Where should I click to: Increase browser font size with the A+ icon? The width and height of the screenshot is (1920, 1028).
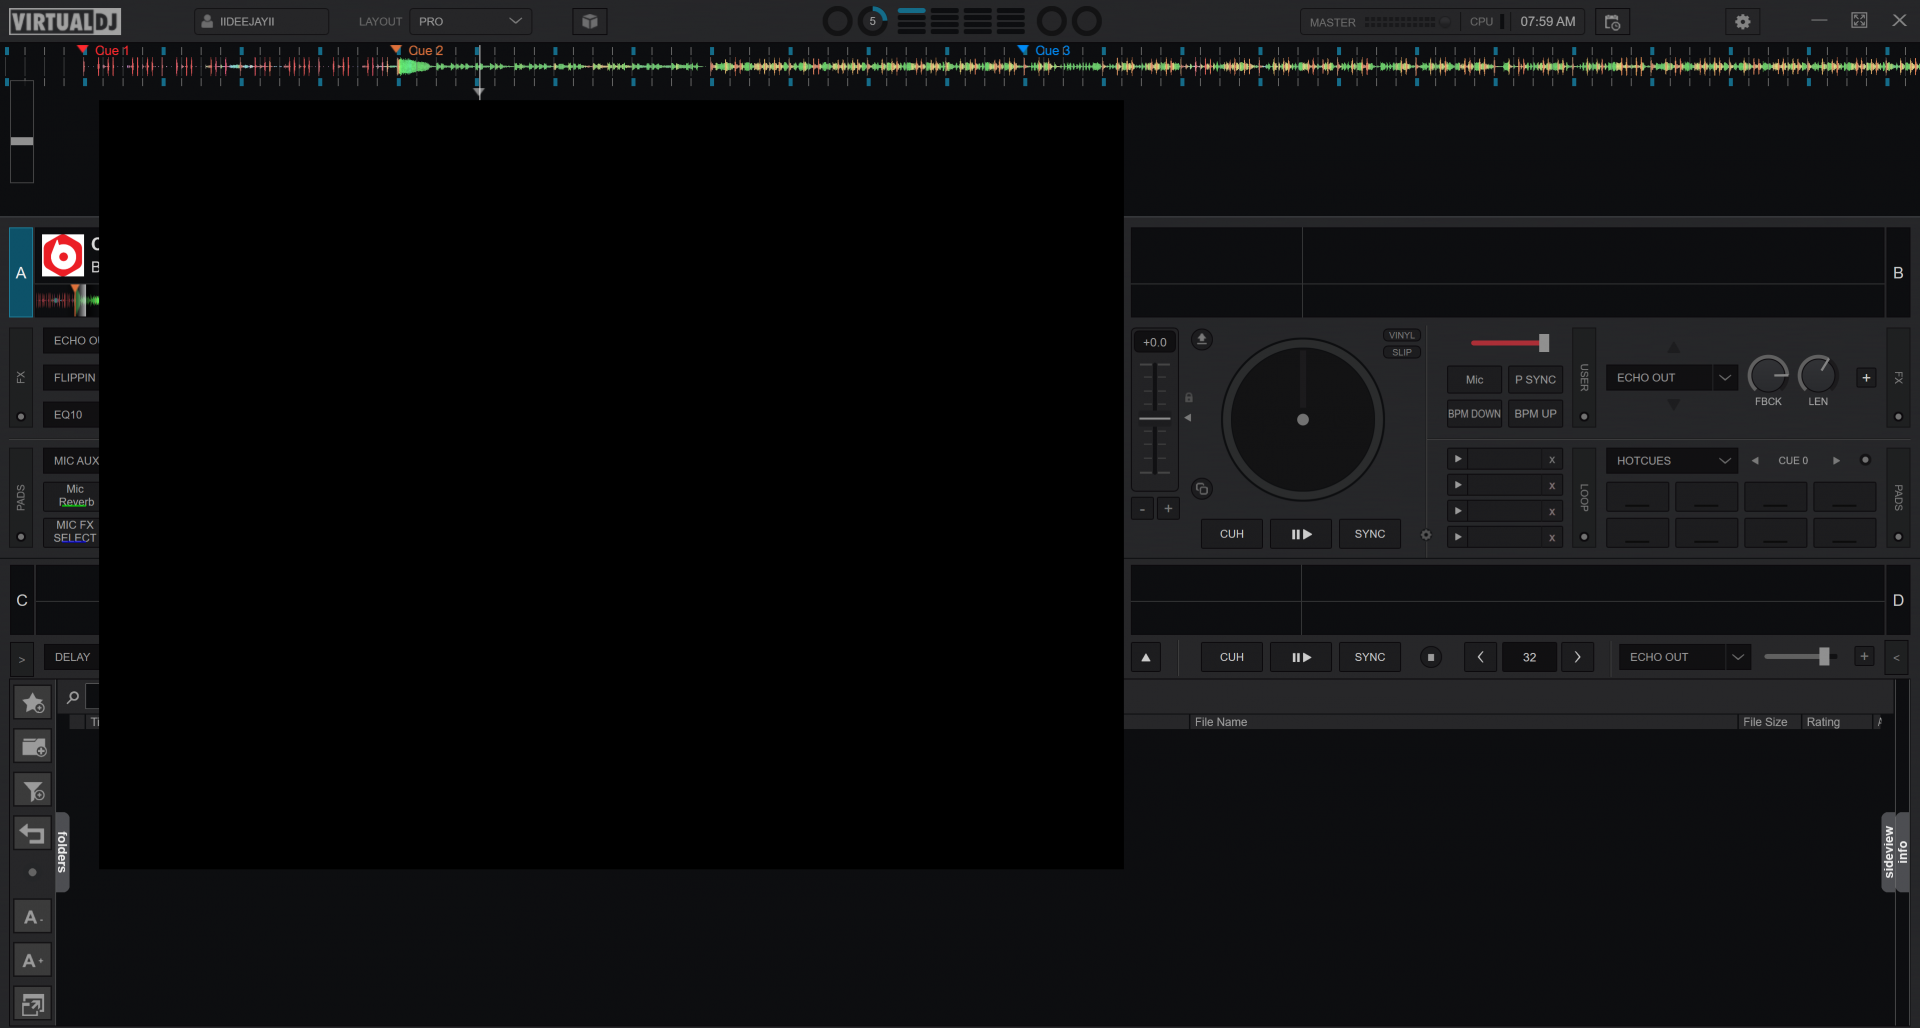32,960
